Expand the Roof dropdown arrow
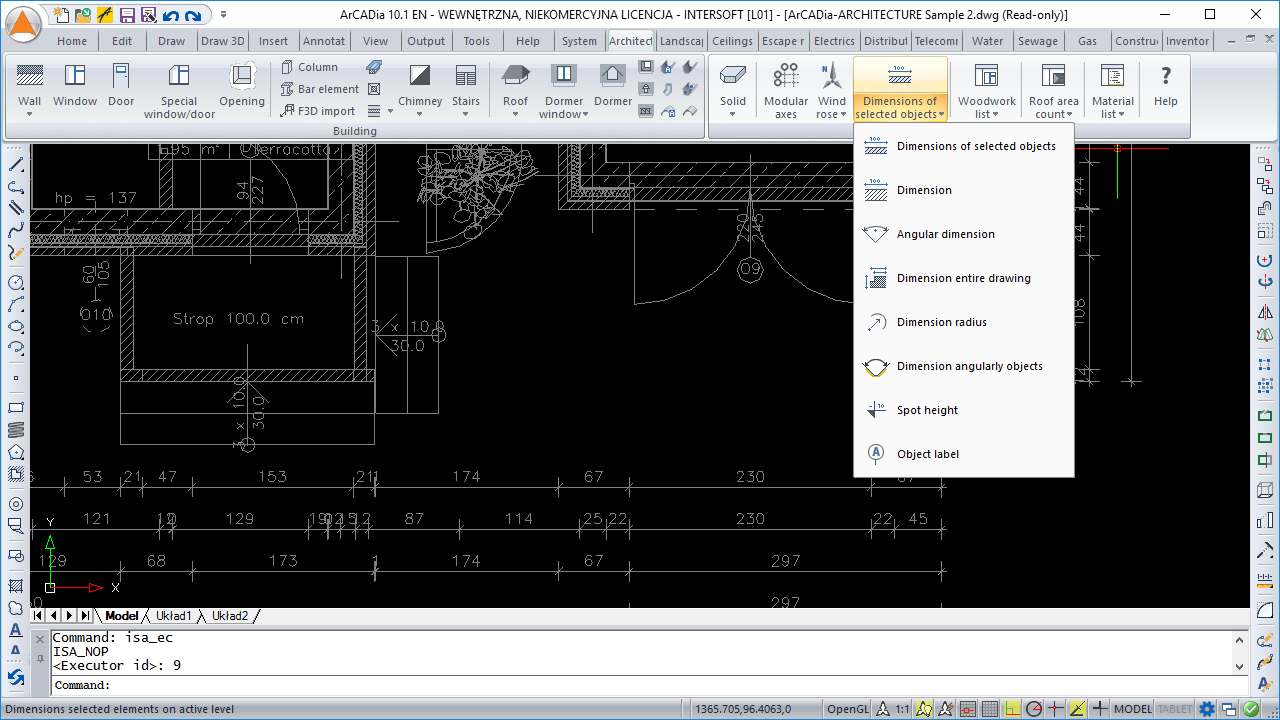This screenshot has height=720, width=1280. (x=515, y=114)
